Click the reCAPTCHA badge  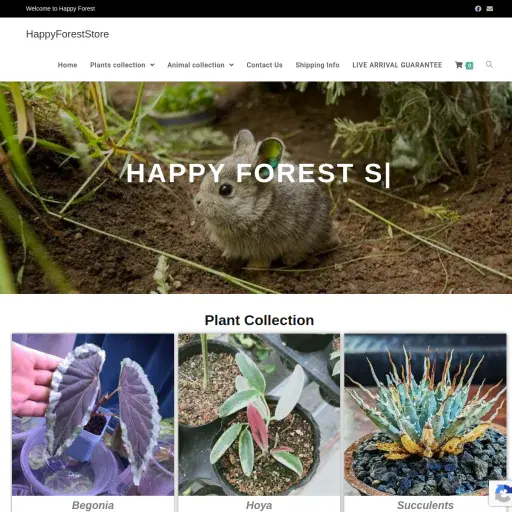click(501, 493)
